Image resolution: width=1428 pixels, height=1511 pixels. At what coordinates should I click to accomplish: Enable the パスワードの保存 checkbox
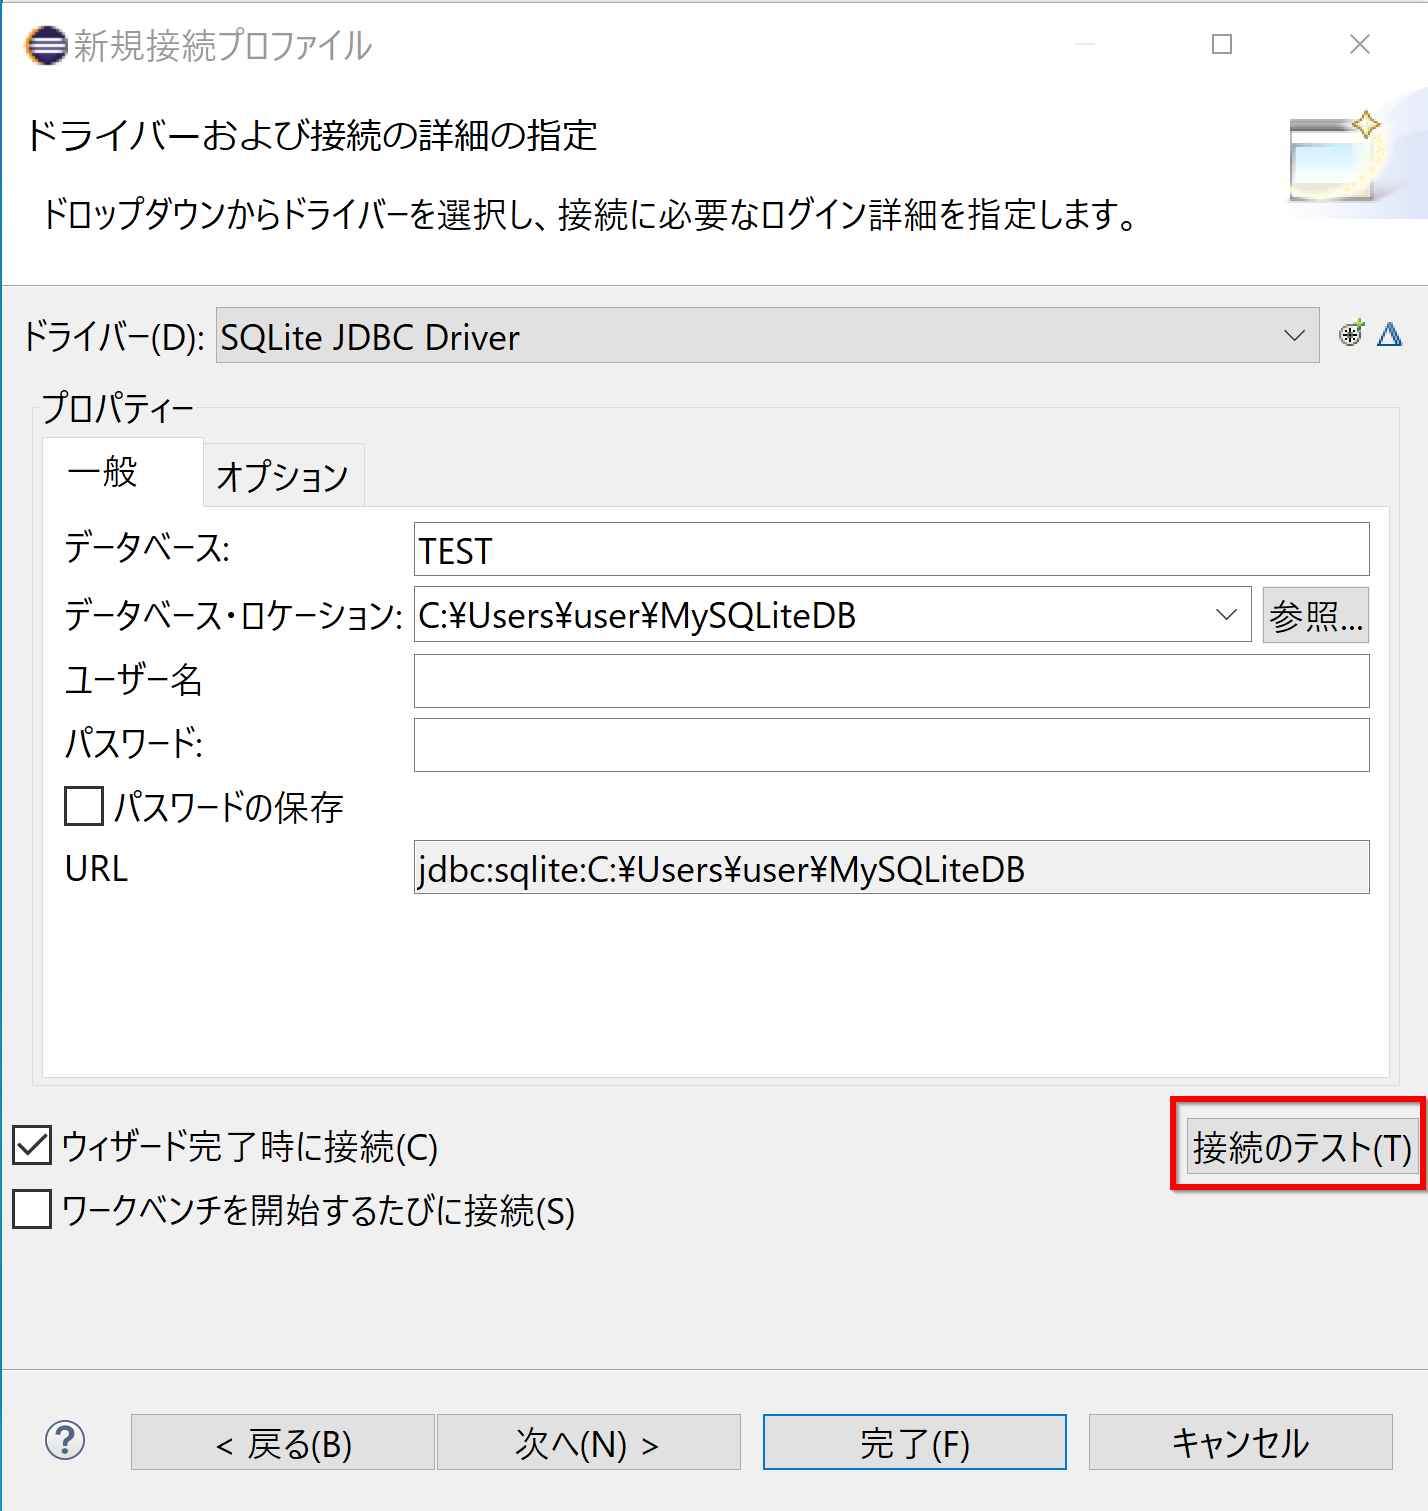[x=84, y=806]
